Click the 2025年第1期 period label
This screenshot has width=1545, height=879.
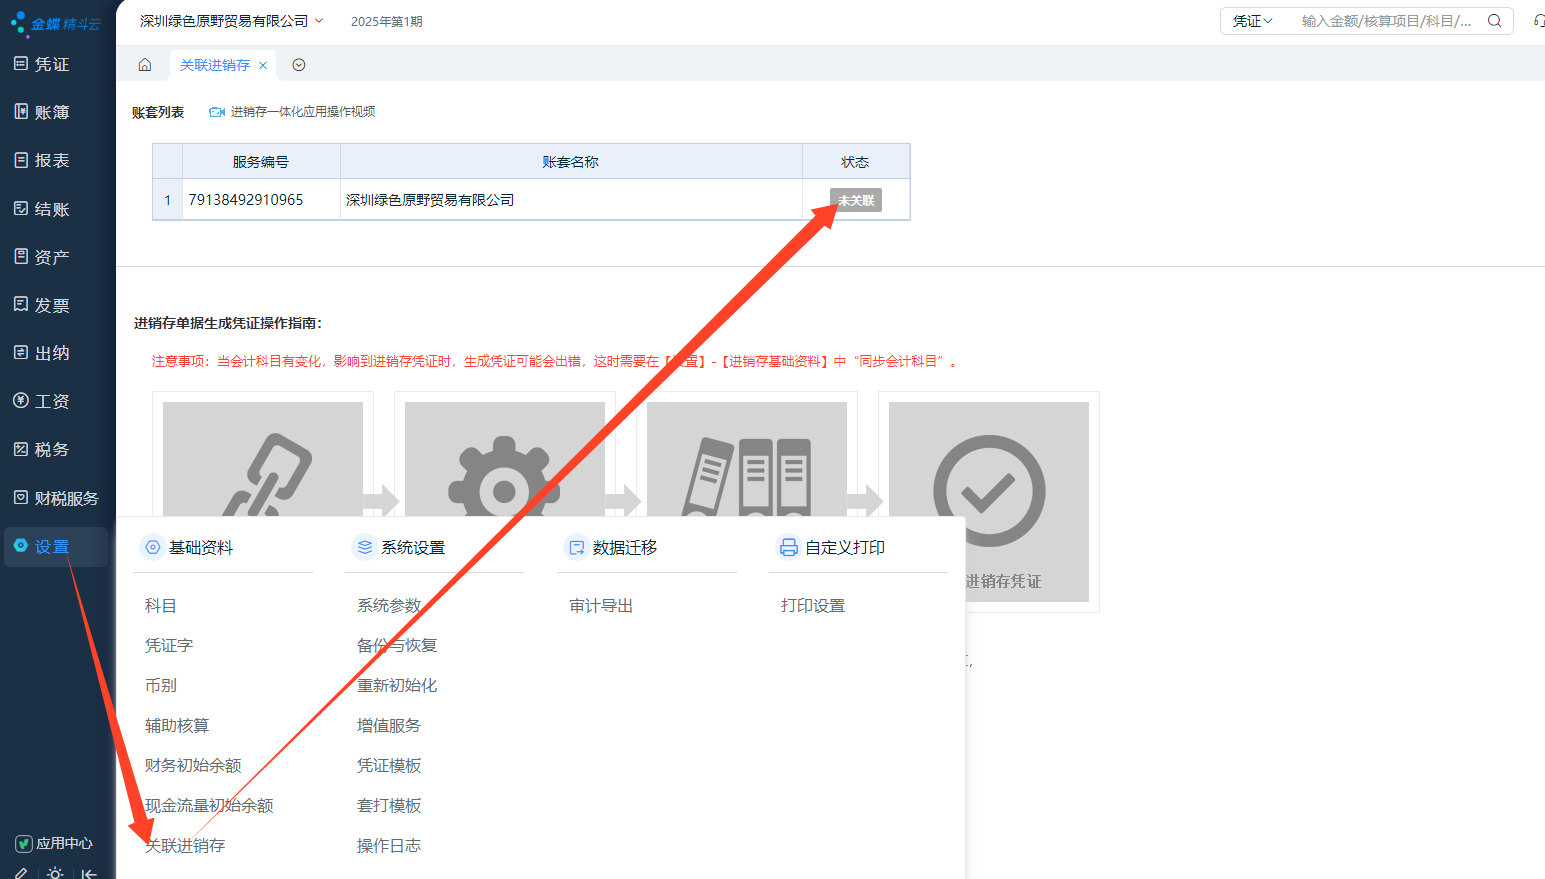pos(387,21)
